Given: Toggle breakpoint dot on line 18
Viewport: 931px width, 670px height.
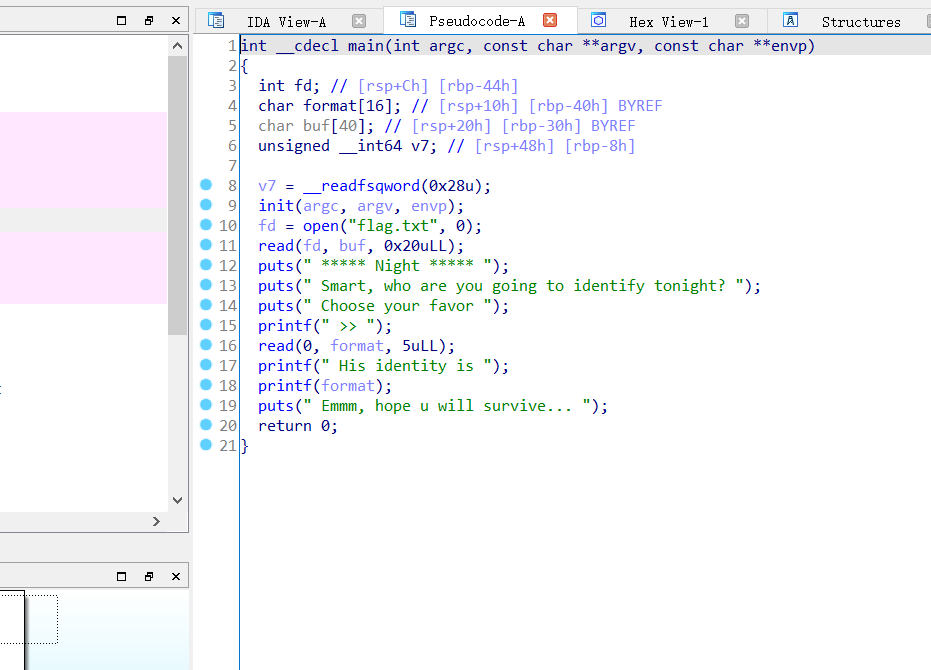Looking at the screenshot, I should [x=206, y=384].
